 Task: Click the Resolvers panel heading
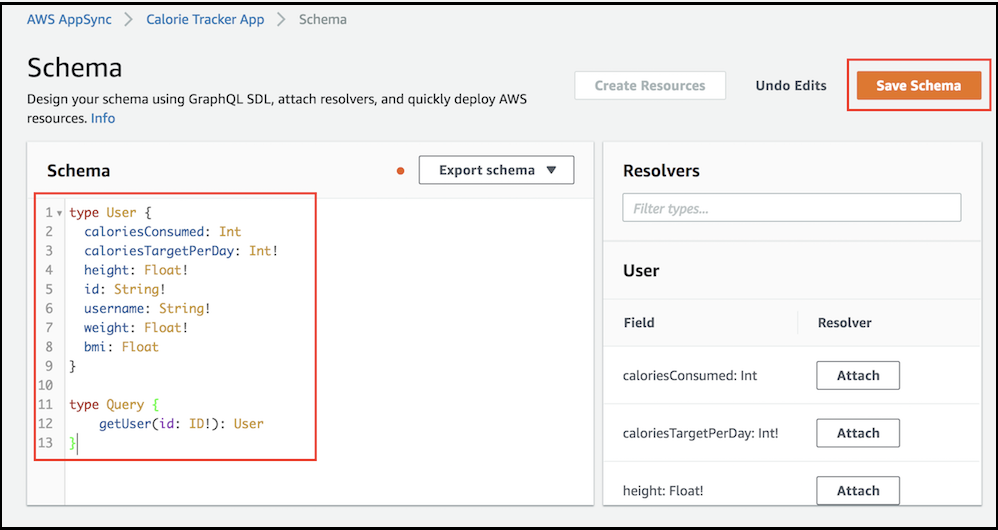pos(661,171)
